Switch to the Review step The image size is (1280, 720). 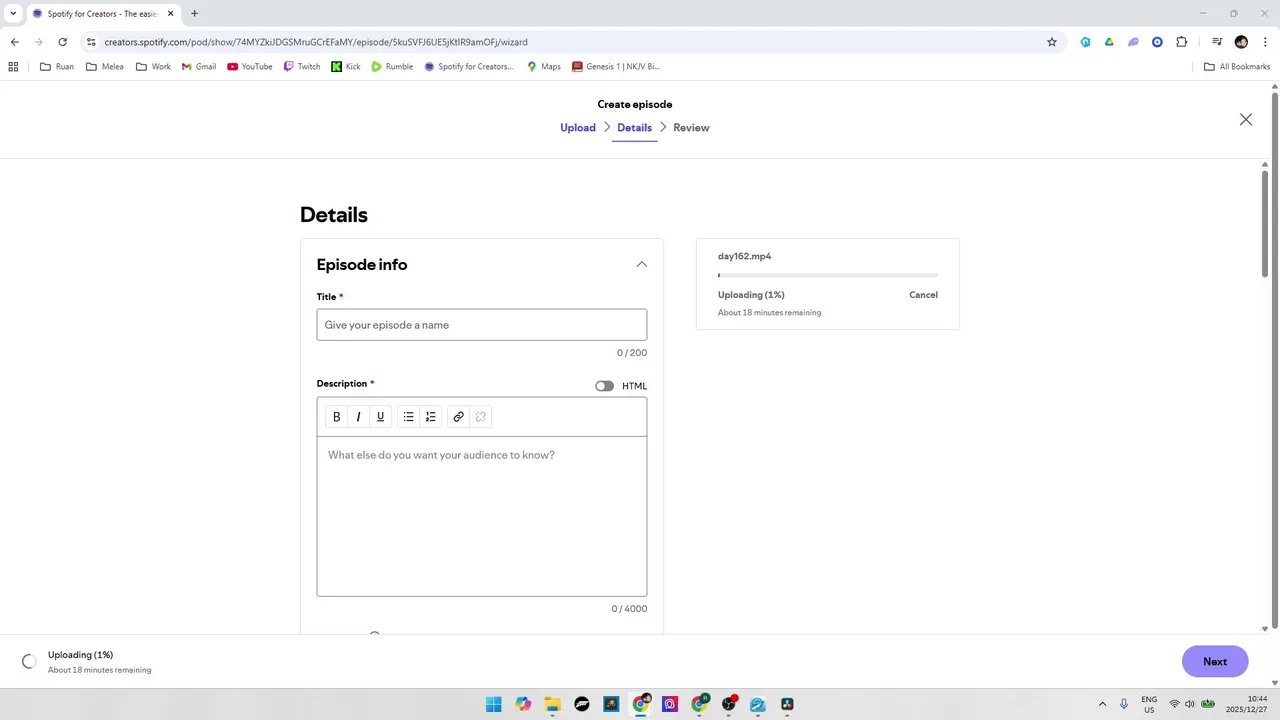691,128
